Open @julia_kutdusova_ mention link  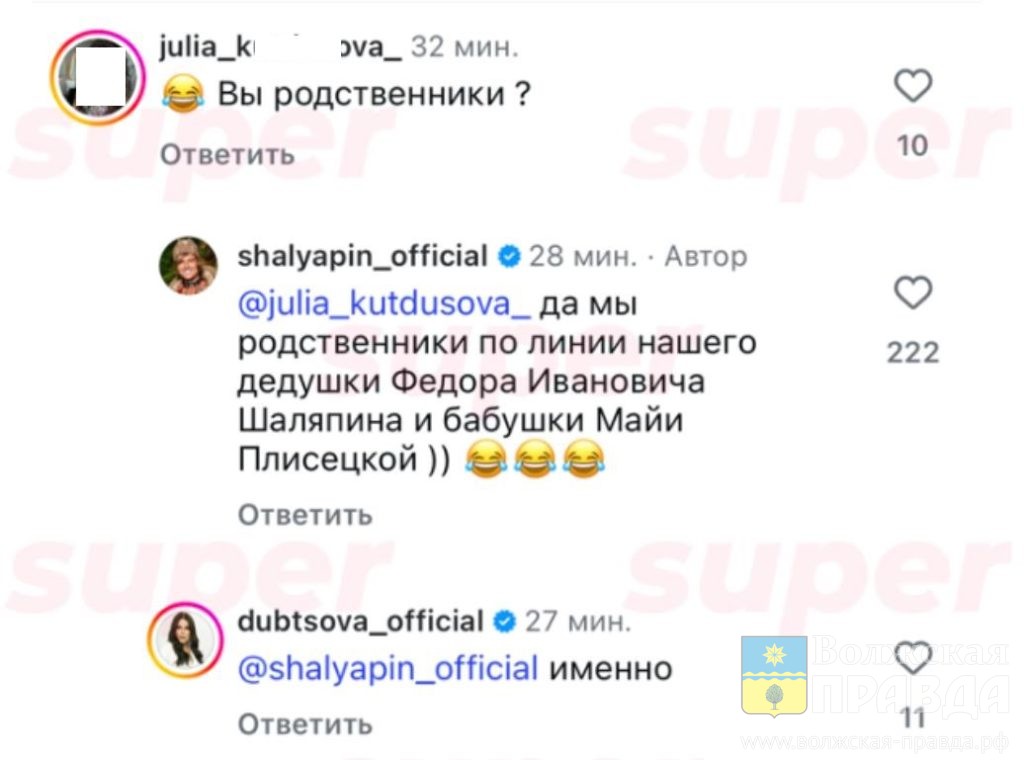pyautogui.click(x=385, y=304)
